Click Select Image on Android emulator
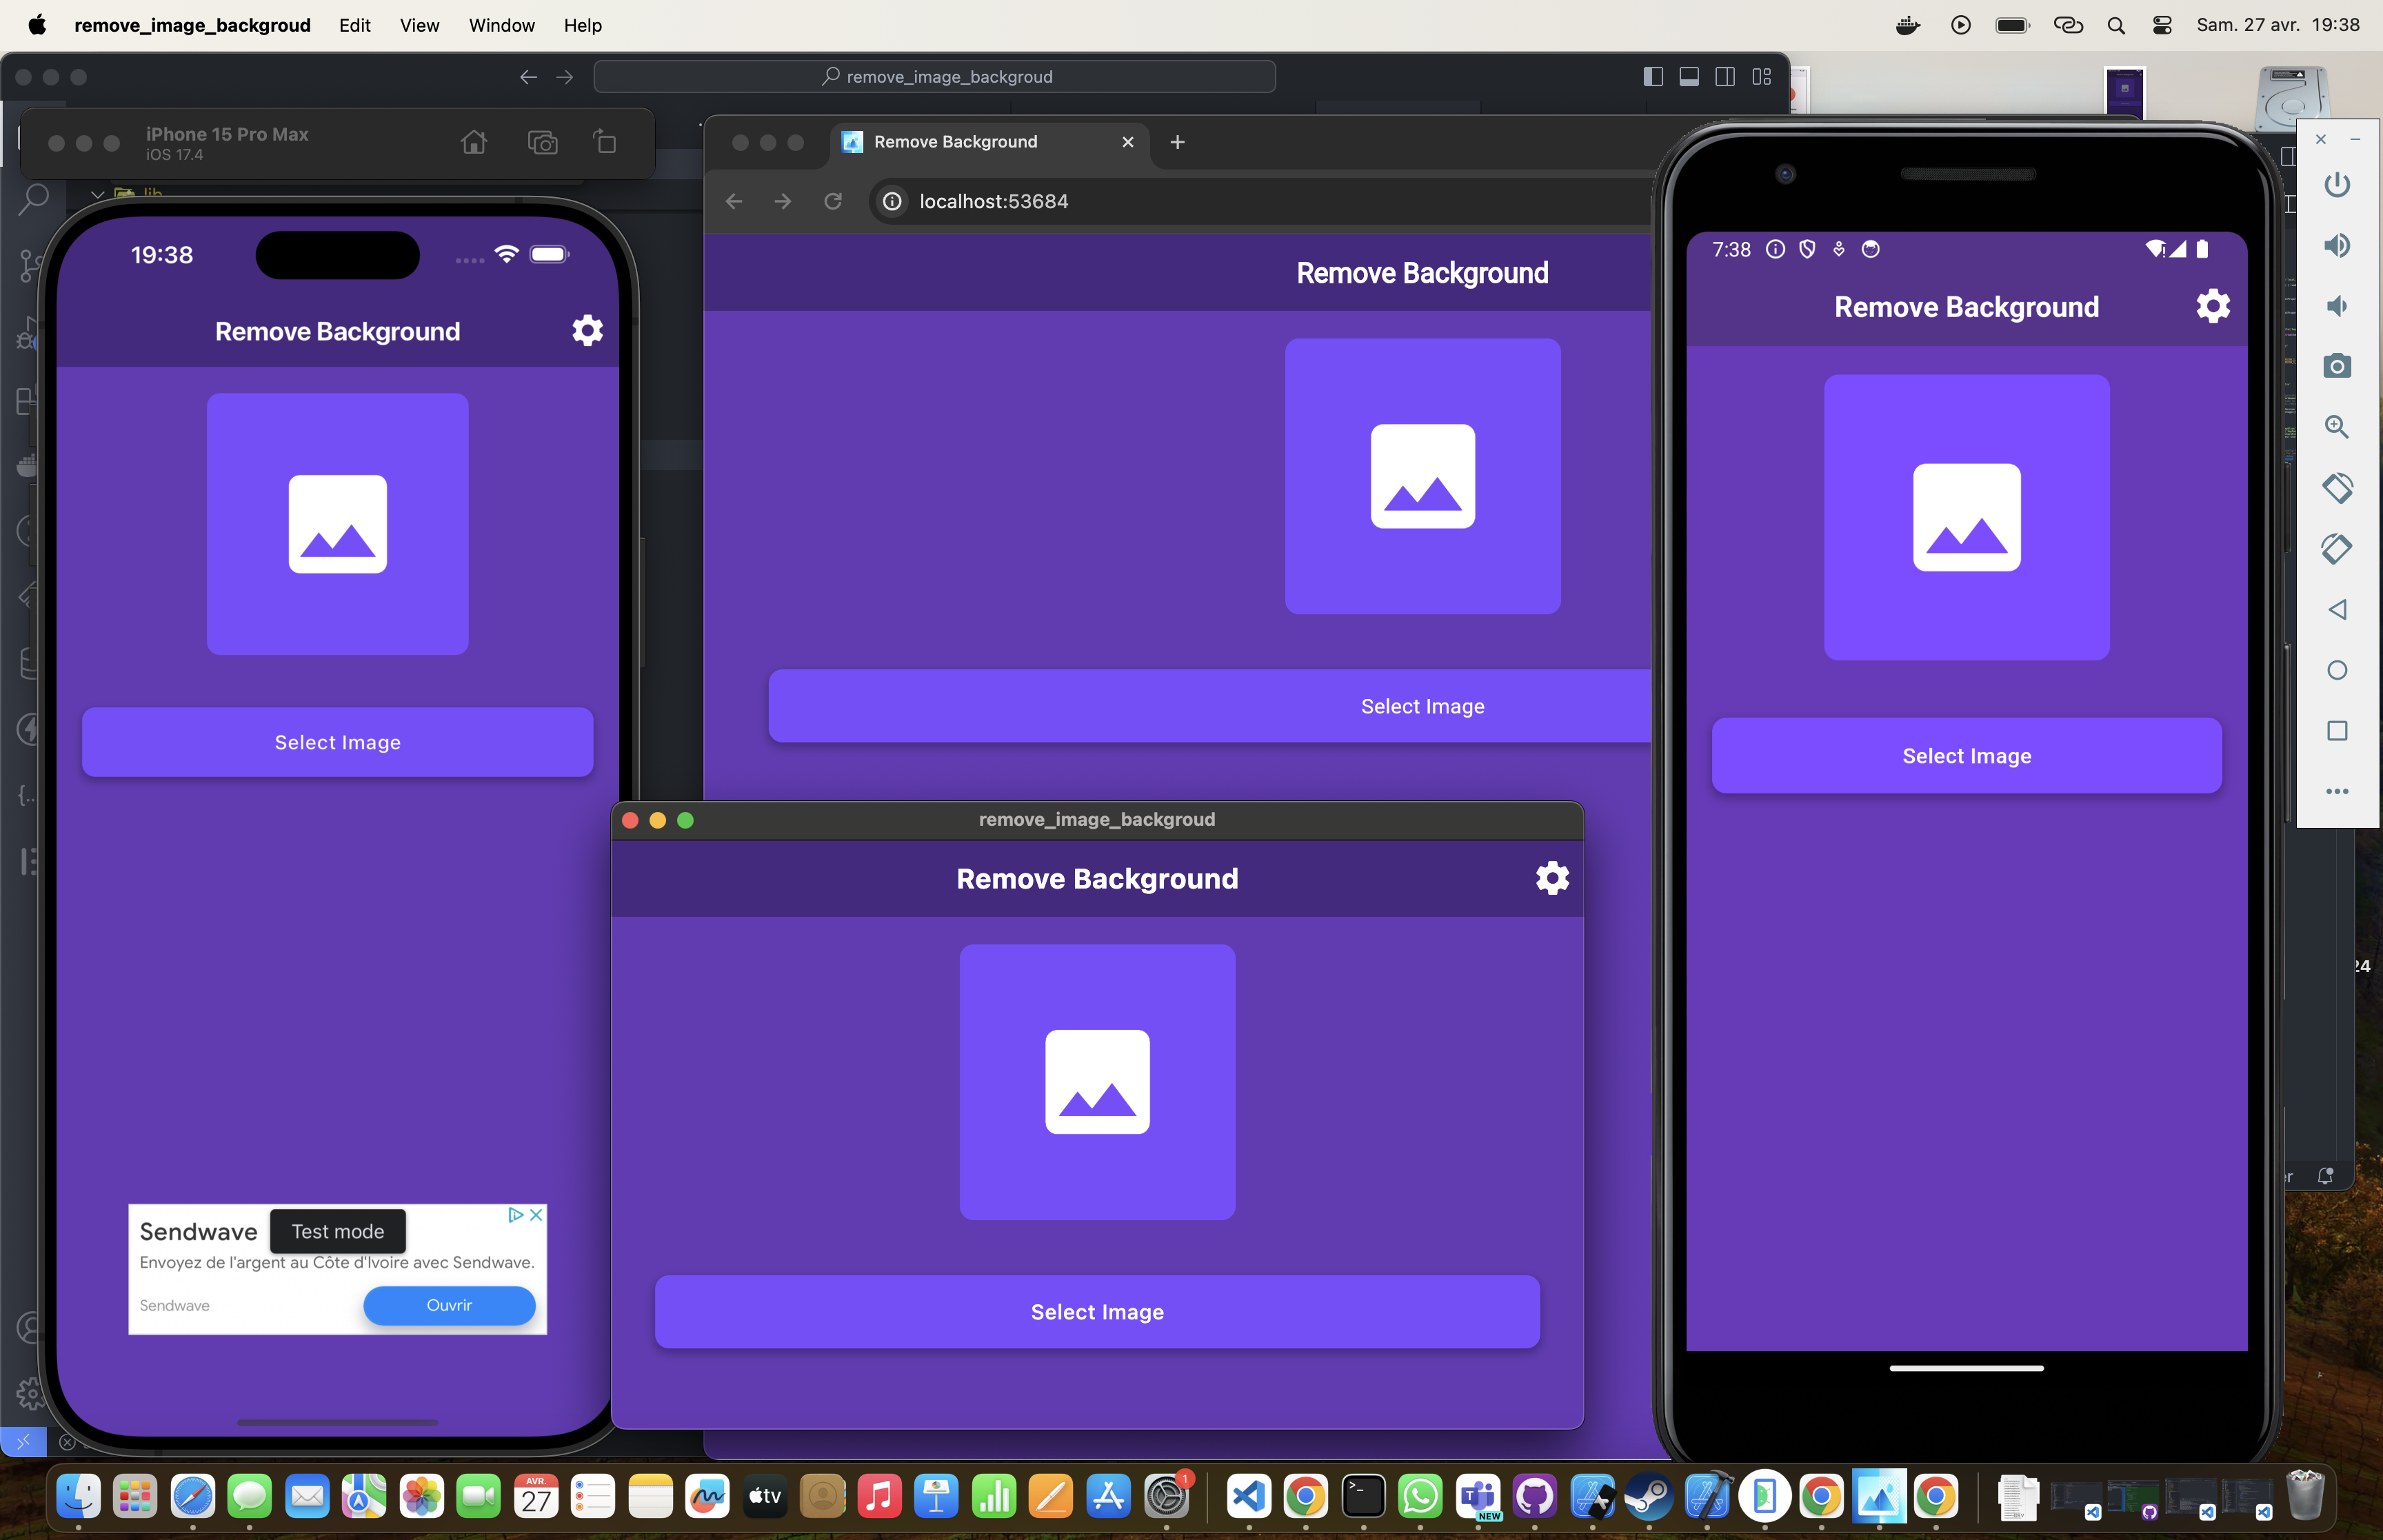Viewport: 2383px width, 1540px height. pyautogui.click(x=1965, y=756)
